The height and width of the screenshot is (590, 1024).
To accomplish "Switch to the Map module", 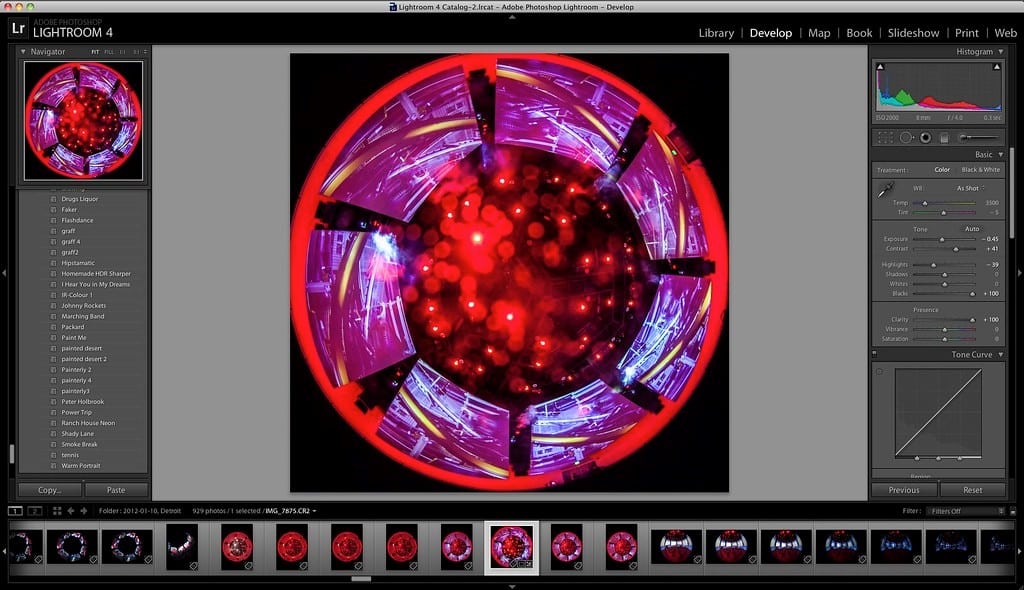I will (819, 33).
